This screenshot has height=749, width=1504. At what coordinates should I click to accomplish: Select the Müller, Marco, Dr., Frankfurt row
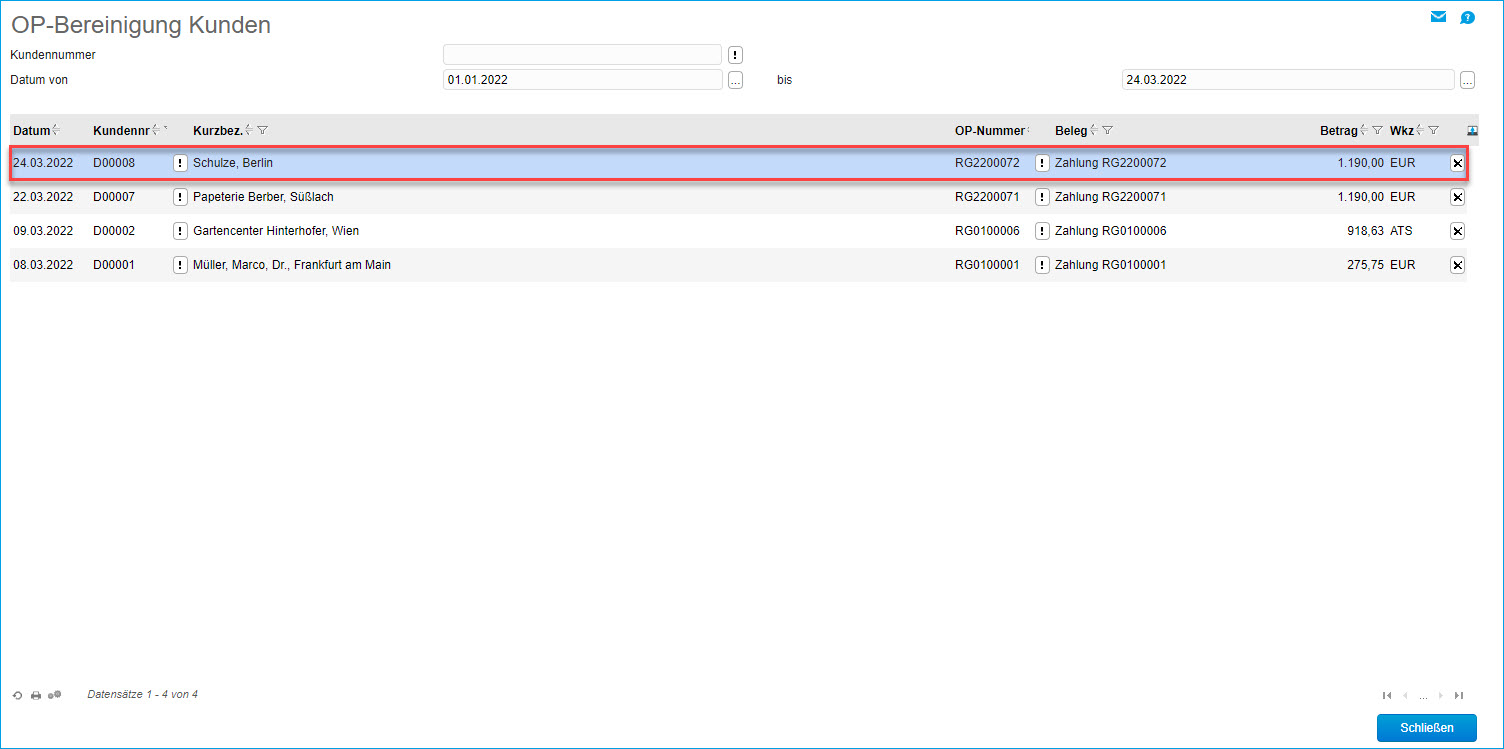(738, 265)
